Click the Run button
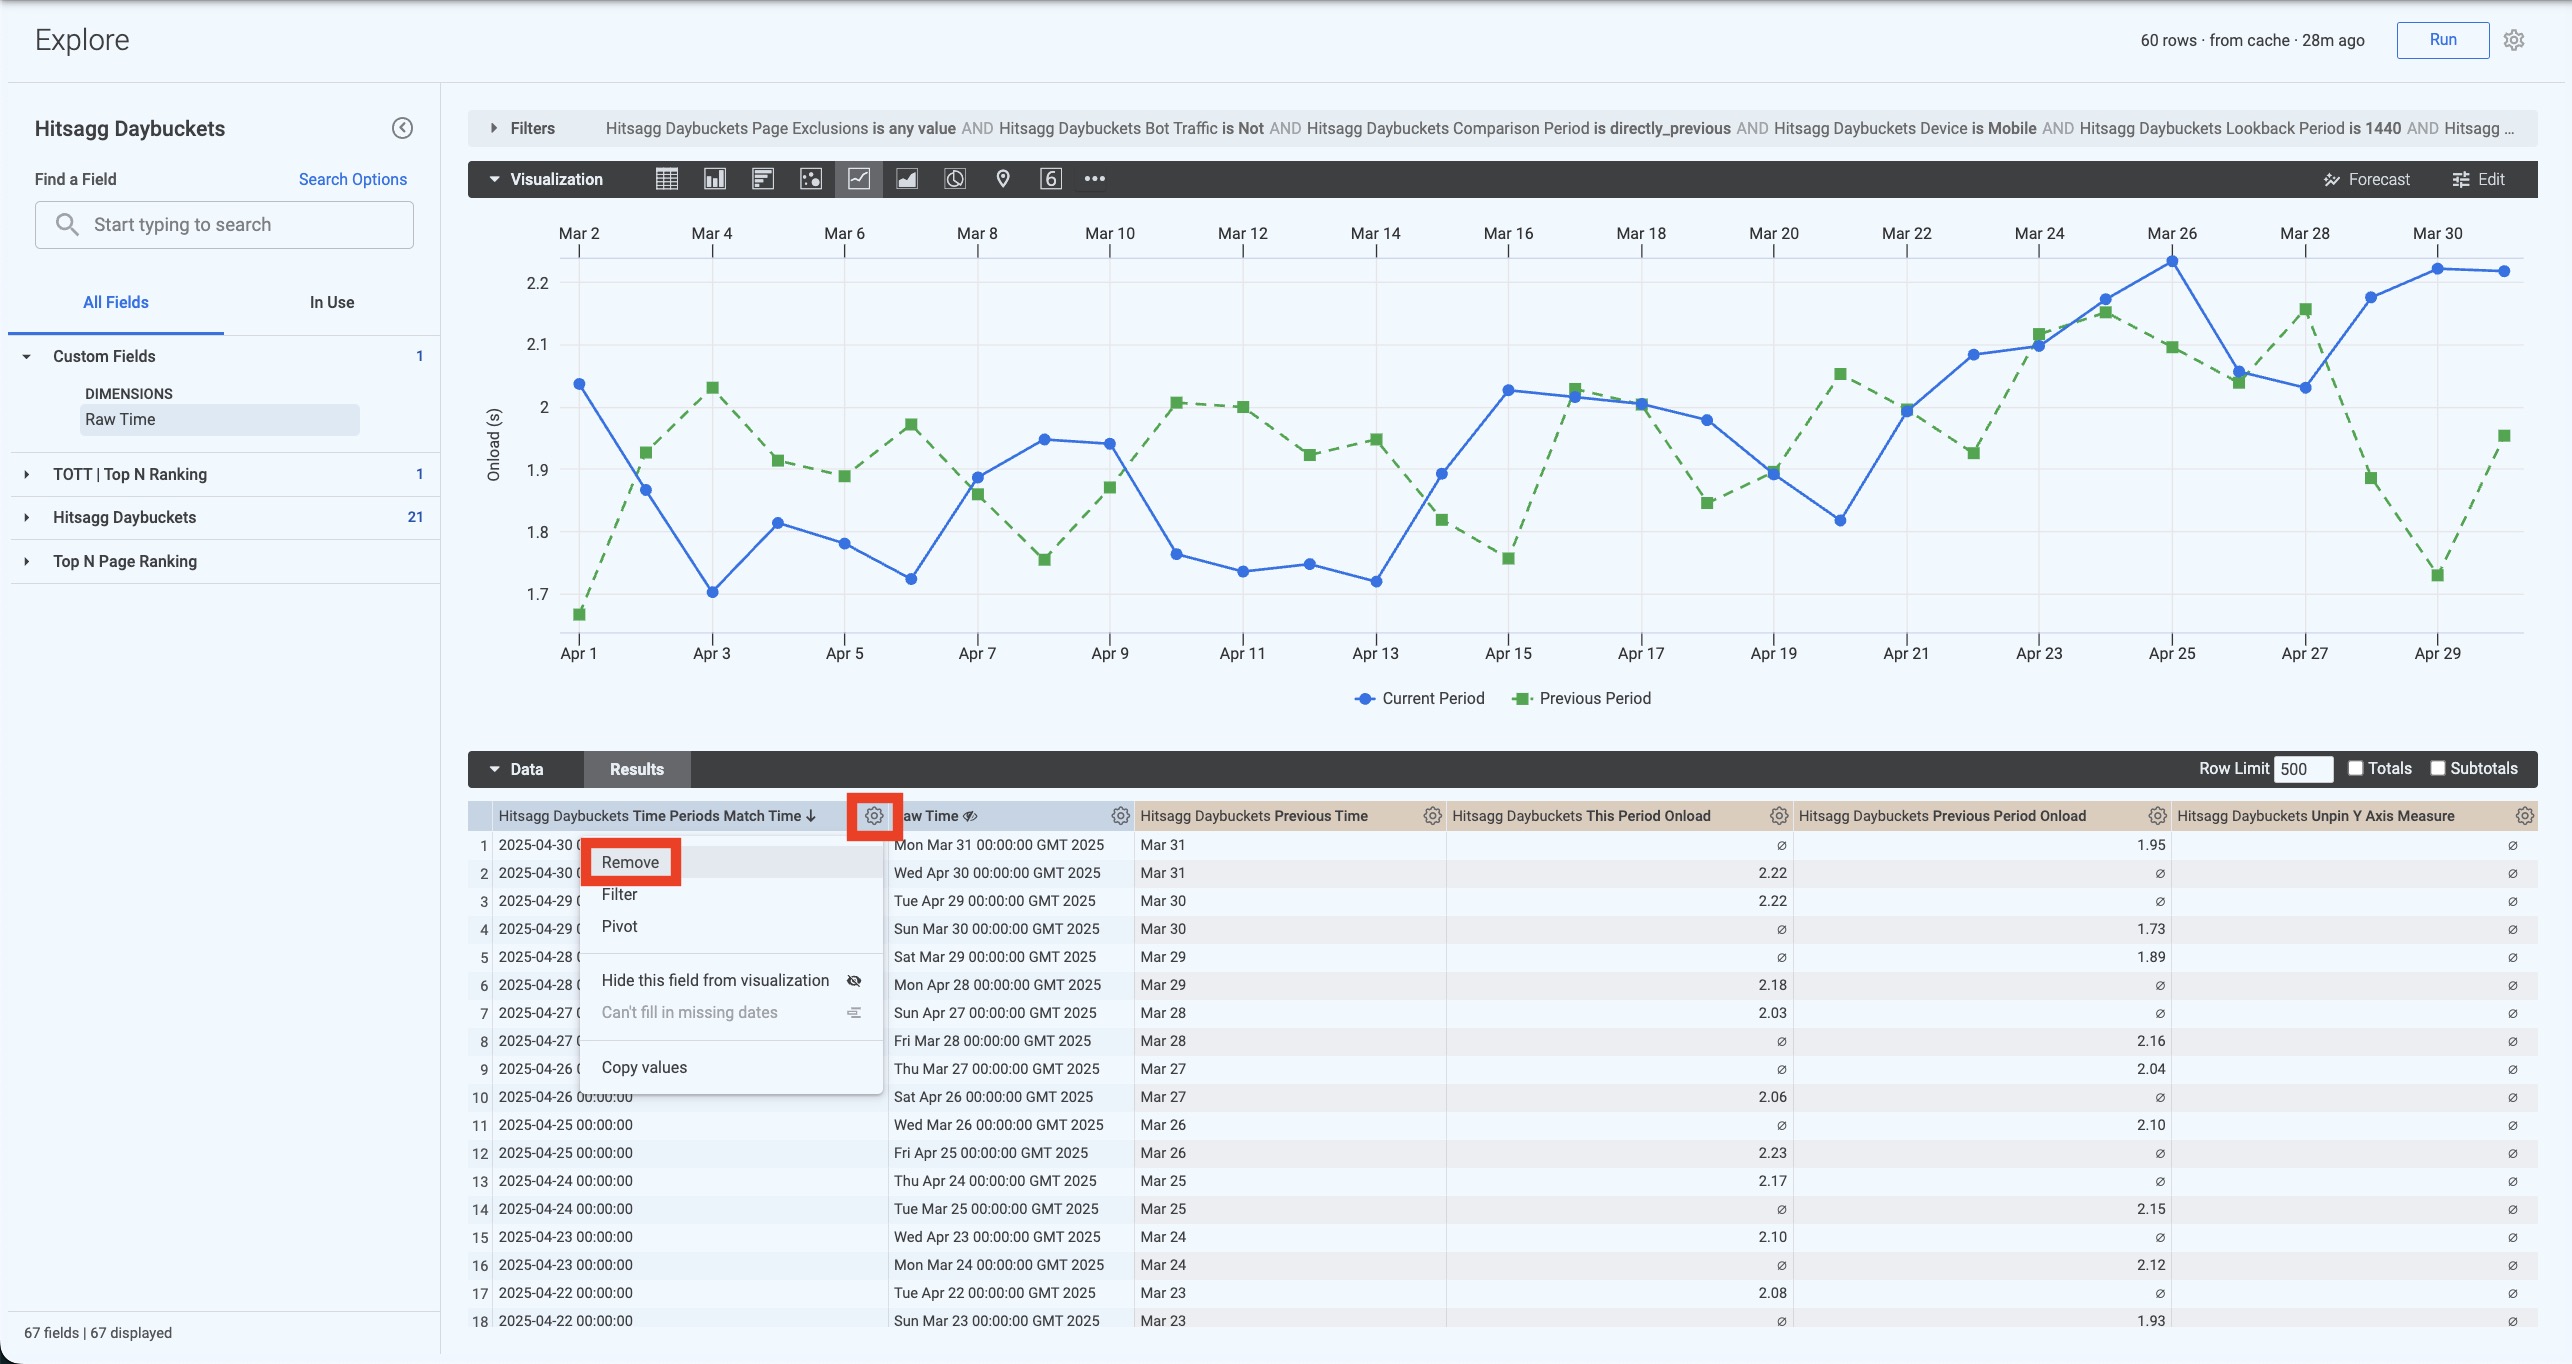 [2443, 40]
